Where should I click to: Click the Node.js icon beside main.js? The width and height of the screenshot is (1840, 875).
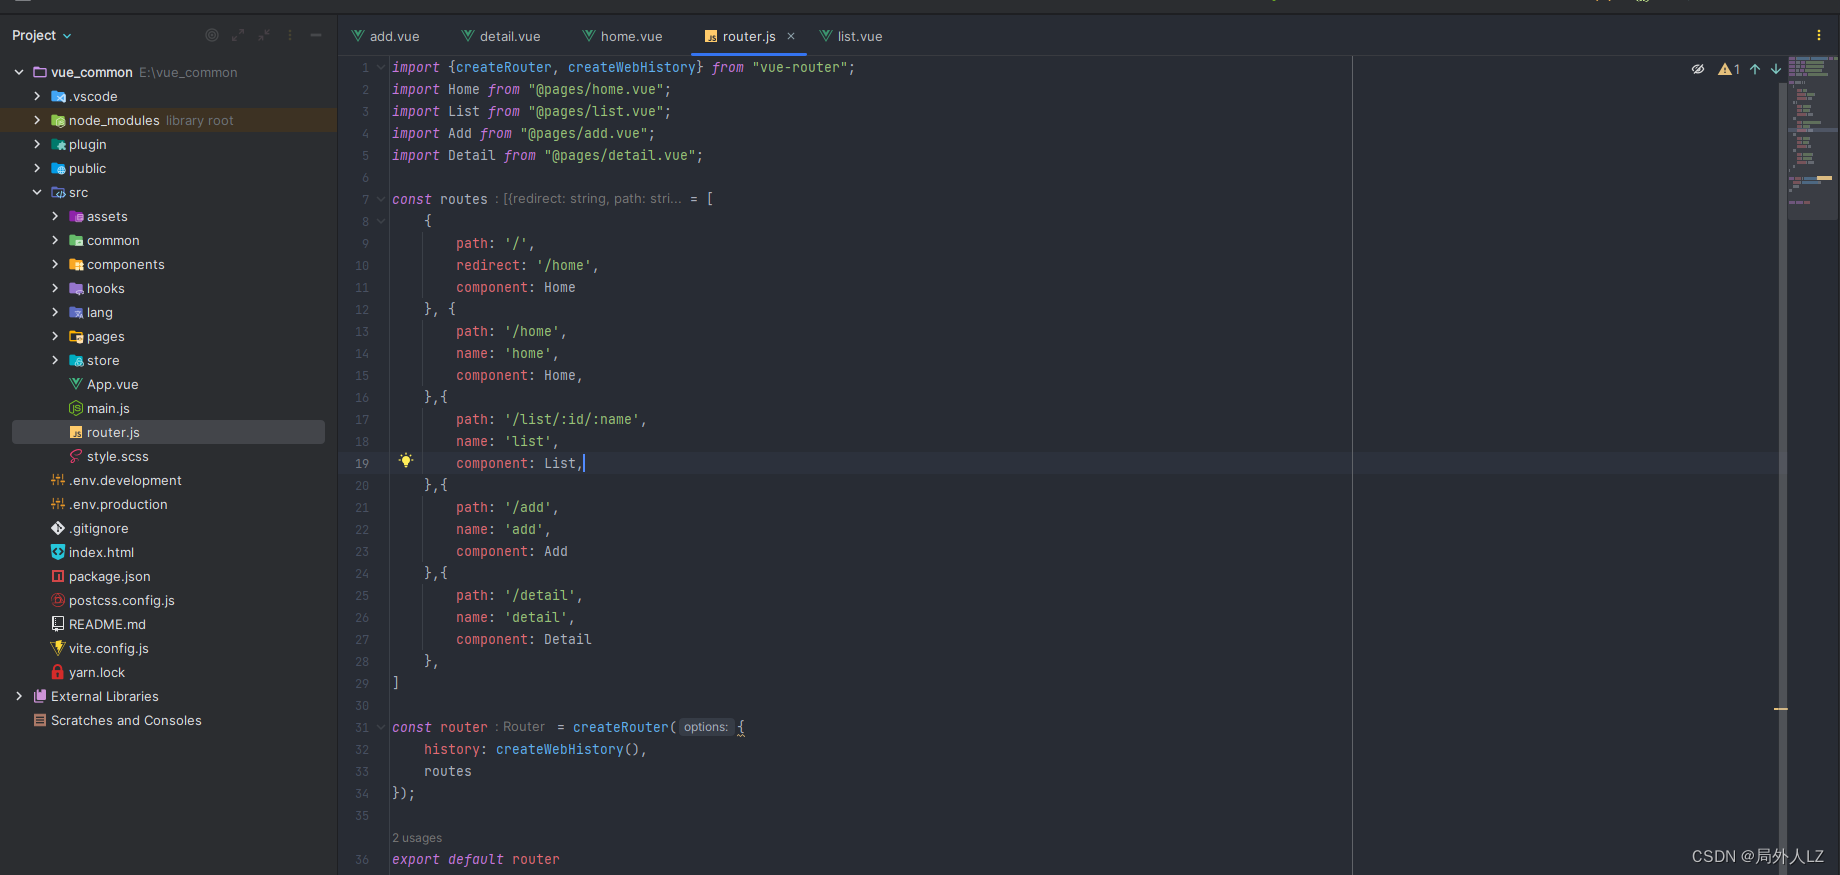pyautogui.click(x=76, y=408)
